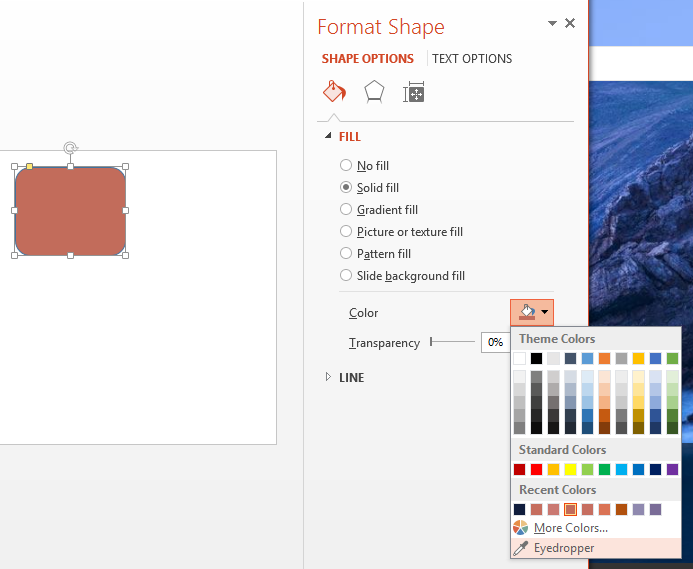The width and height of the screenshot is (693, 569).
Task: Pick white theme color swatch
Action: click(520, 358)
